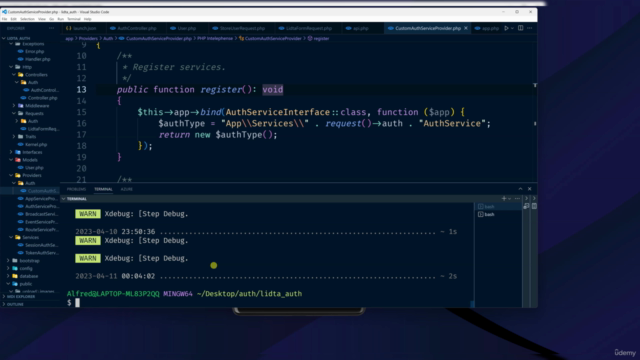Viewport: 640px width, 360px height.
Task: Close the CustomAuthServiceProvider.php tab
Action: [466, 28]
